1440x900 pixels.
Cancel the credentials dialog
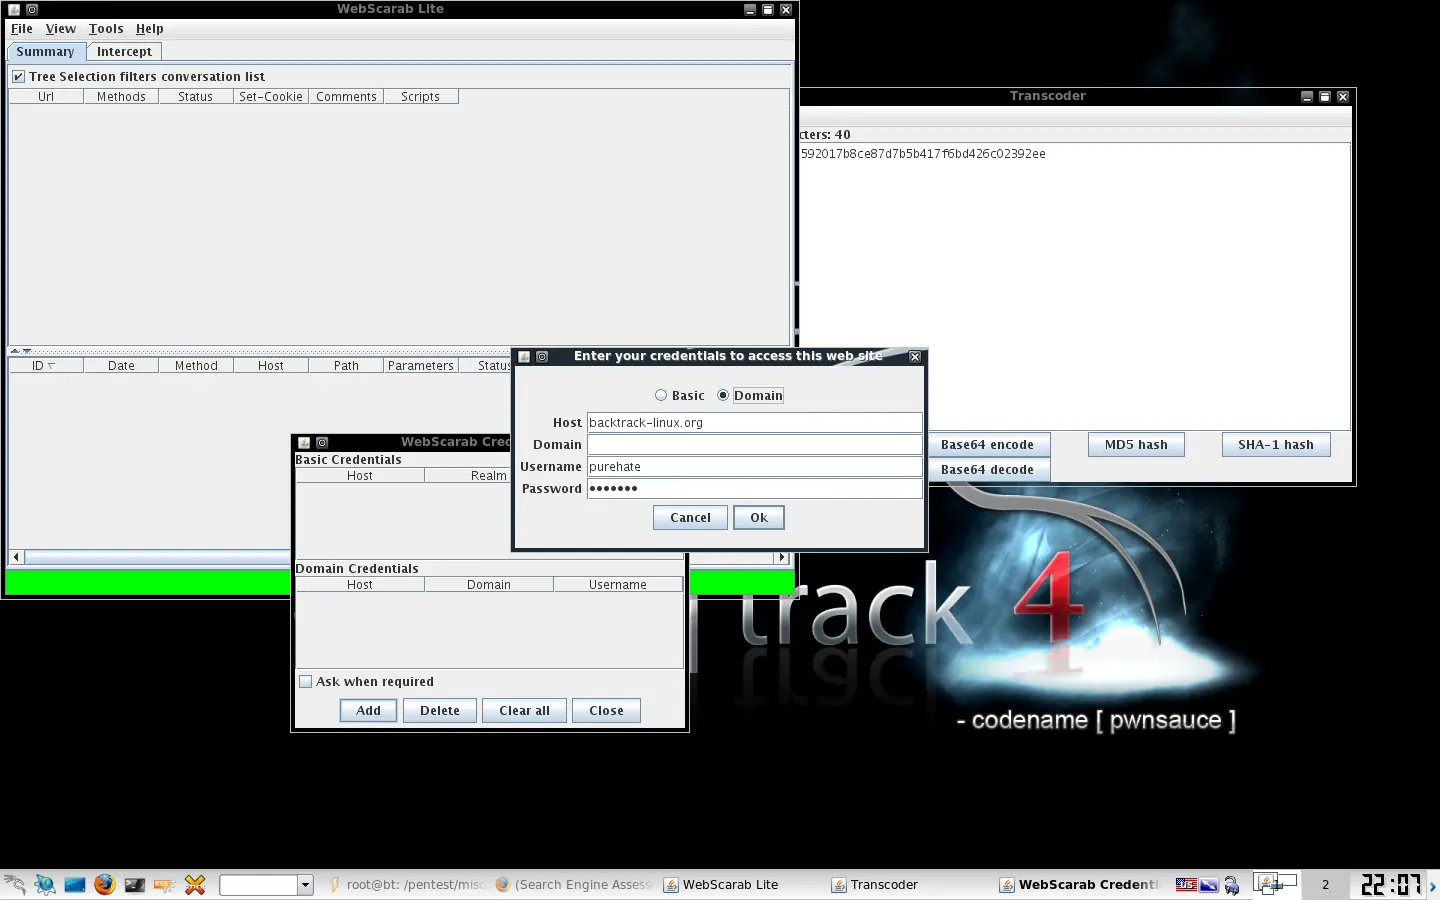coord(690,518)
